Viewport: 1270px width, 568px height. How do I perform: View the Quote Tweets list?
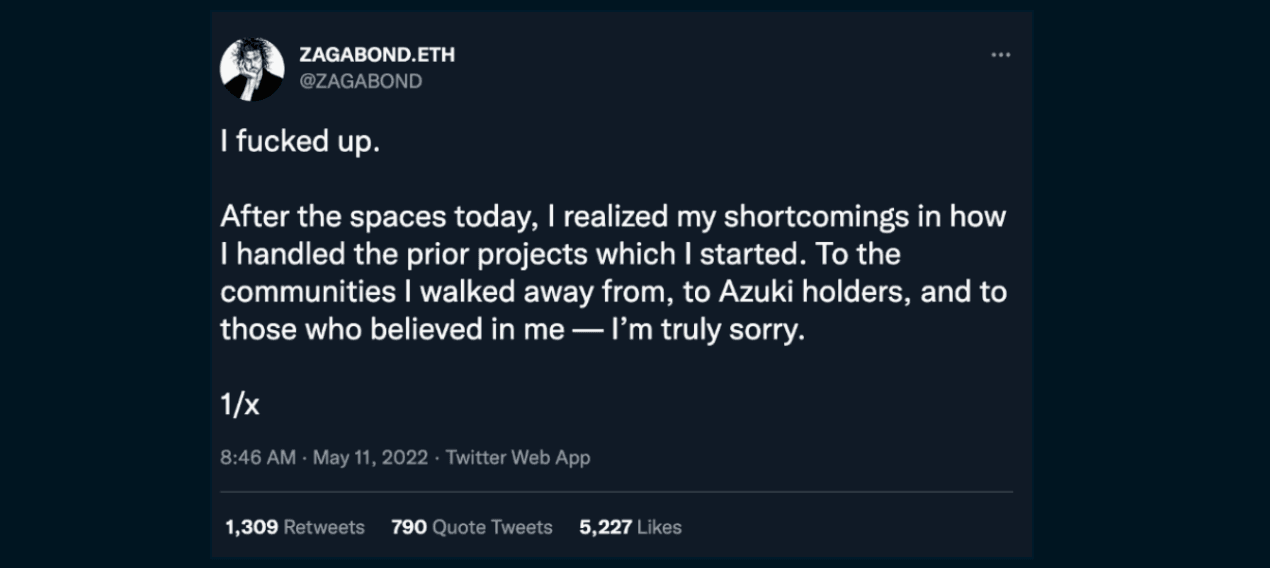point(492,527)
